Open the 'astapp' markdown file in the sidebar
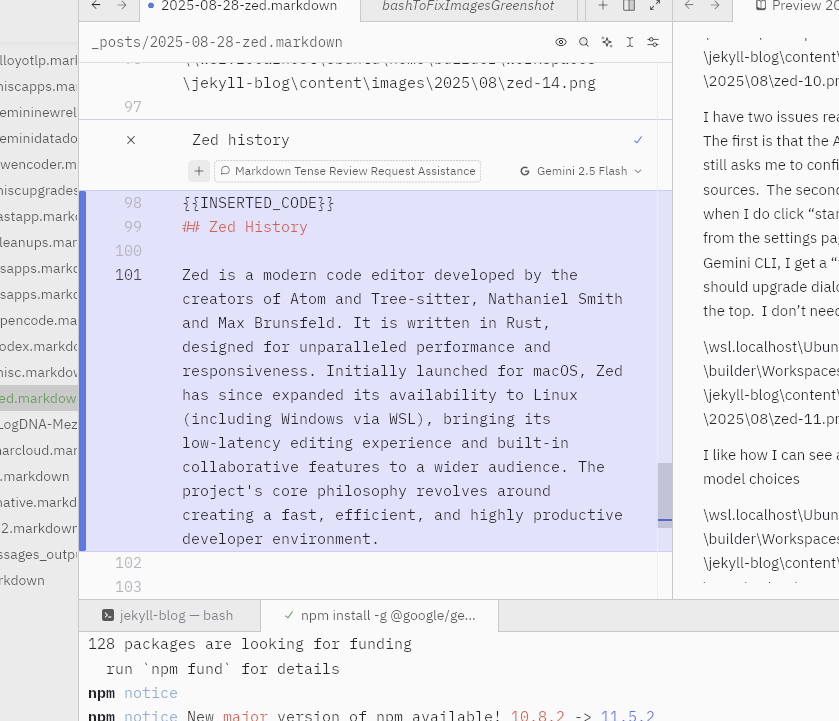This screenshot has width=839, height=721. click(39, 216)
